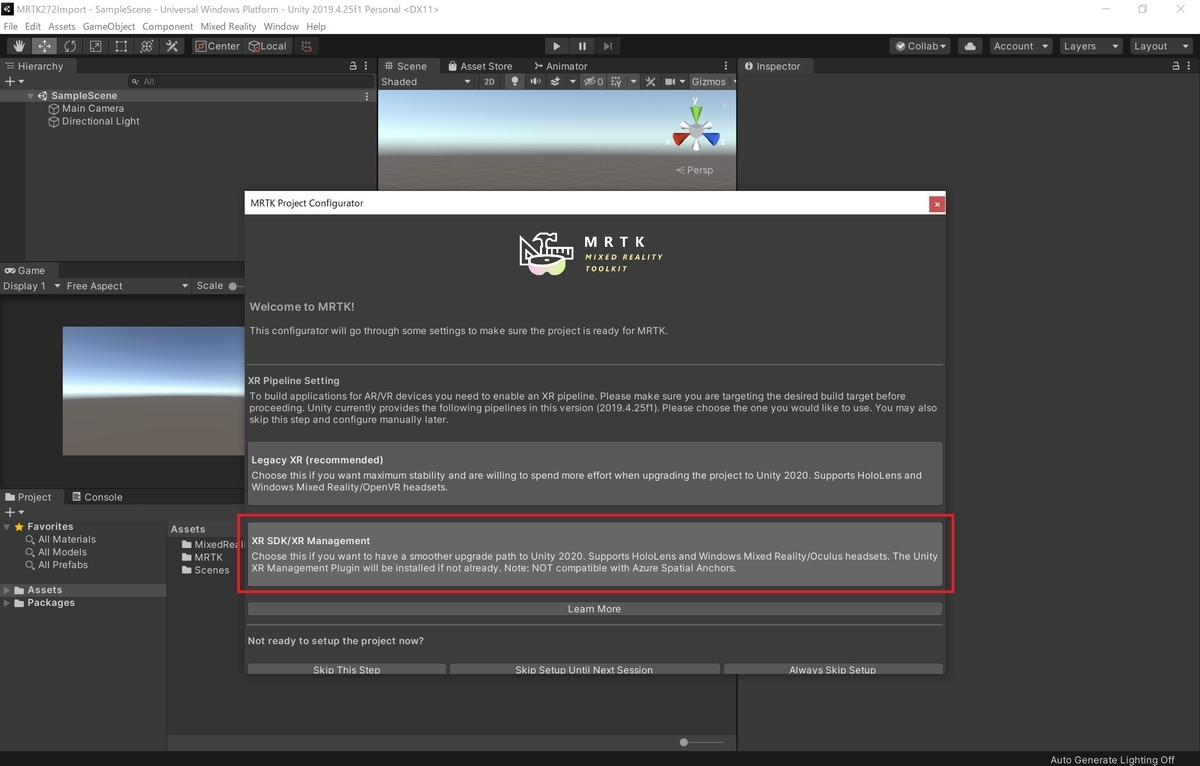The width and height of the screenshot is (1200, 766).
Task: Switch to Animator tab
Action: pyautogui.click(x=560, y=66)
